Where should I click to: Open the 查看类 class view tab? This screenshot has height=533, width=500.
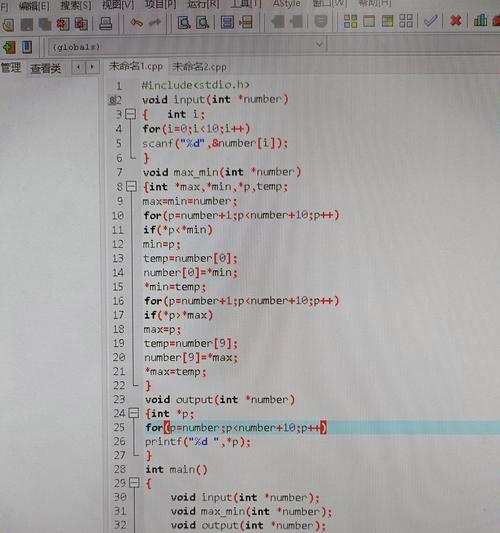click(x=46, y=68)
